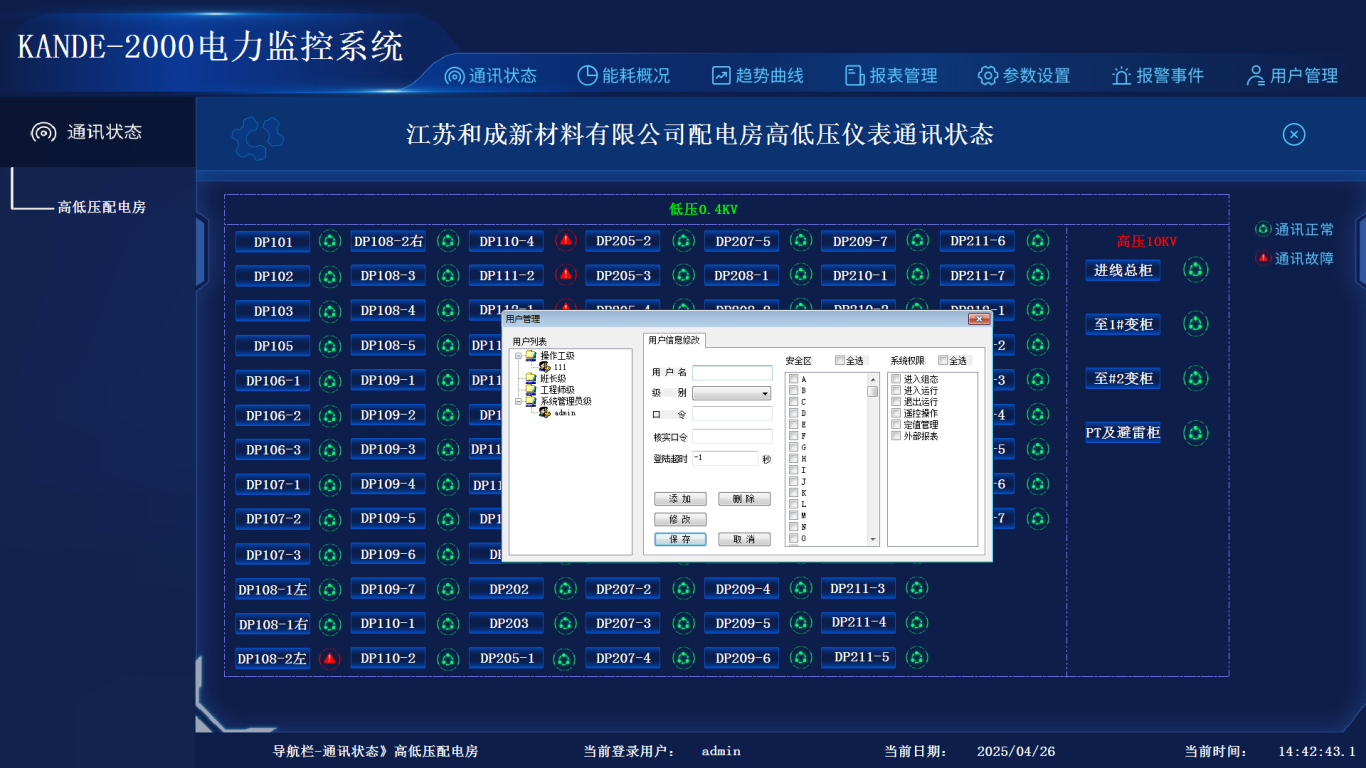Click the 保存 button
Screen dimensions: 1366x768
pos(680,539)
